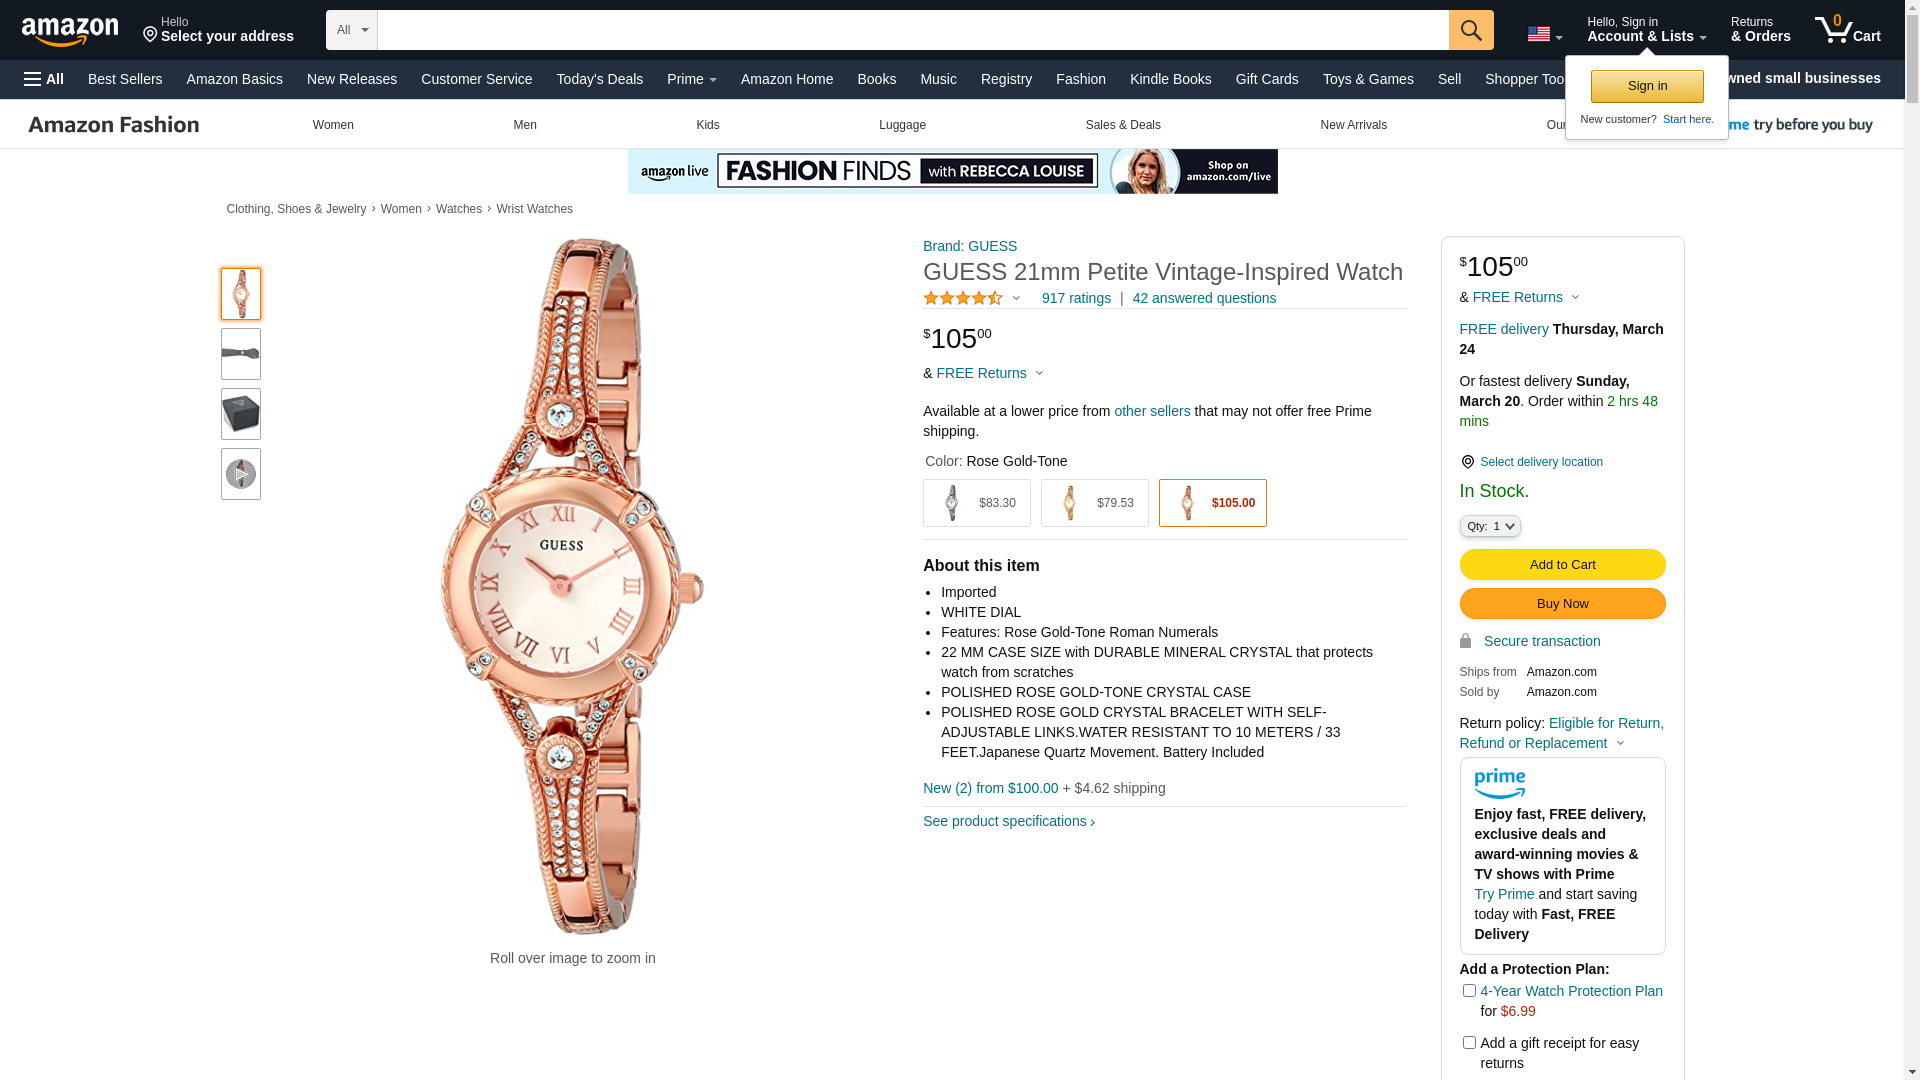Screen dimensions: 1920x1080
Task: Click the star rating icons
Action: click(963, 298)
